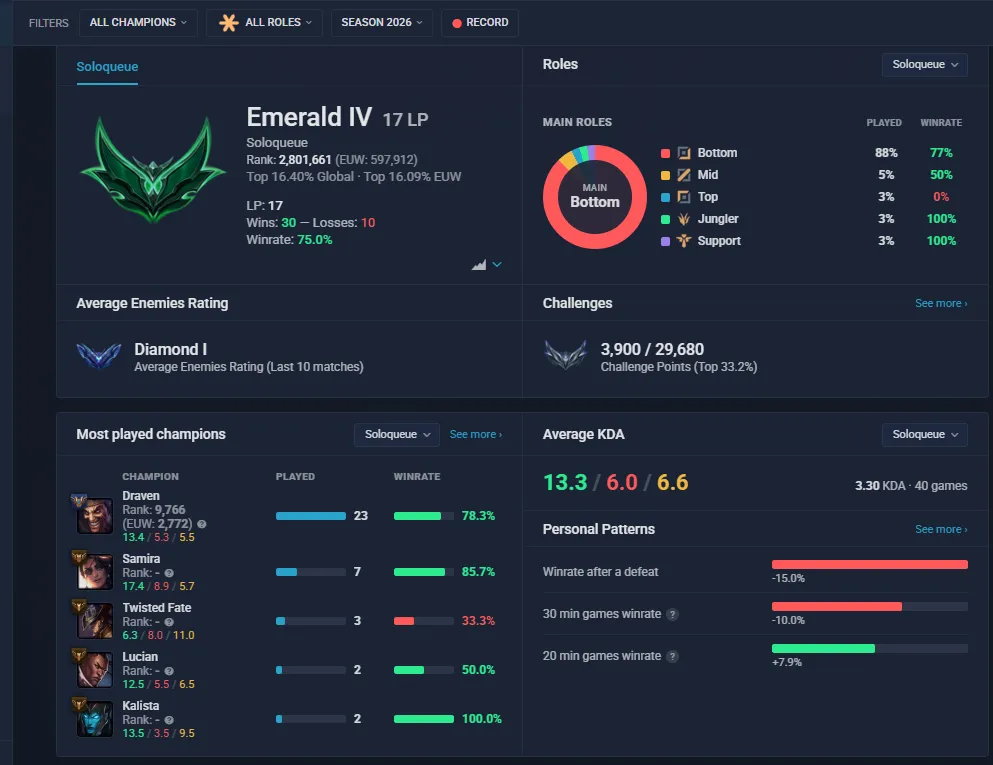Click the Lucian champion portrait

coord(94,669)
